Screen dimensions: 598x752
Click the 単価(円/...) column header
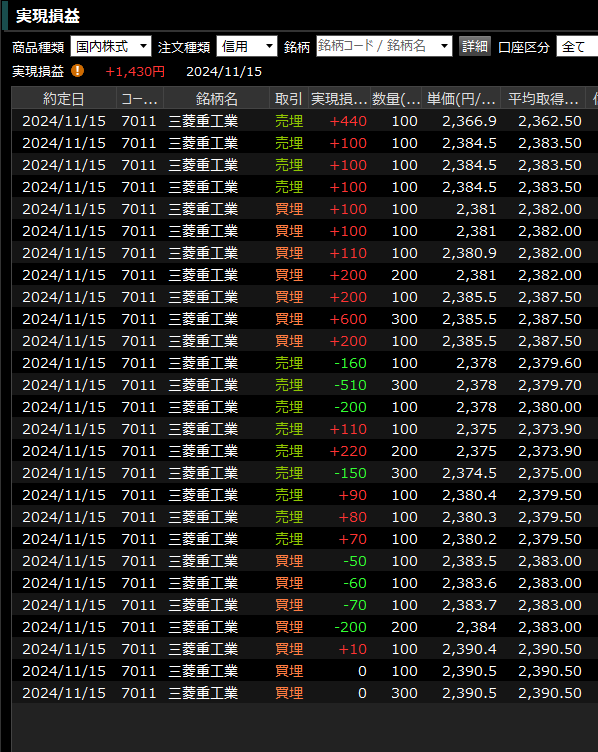click(x=461, y=99)
